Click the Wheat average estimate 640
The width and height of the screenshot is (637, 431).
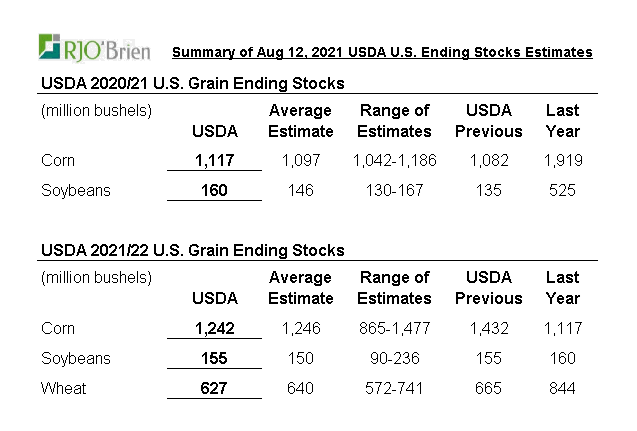300,388
